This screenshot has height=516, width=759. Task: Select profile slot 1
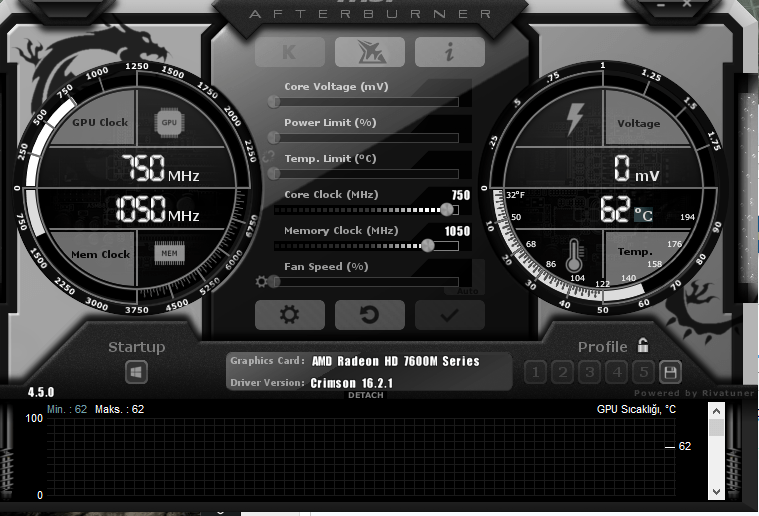tap(535, 372)
